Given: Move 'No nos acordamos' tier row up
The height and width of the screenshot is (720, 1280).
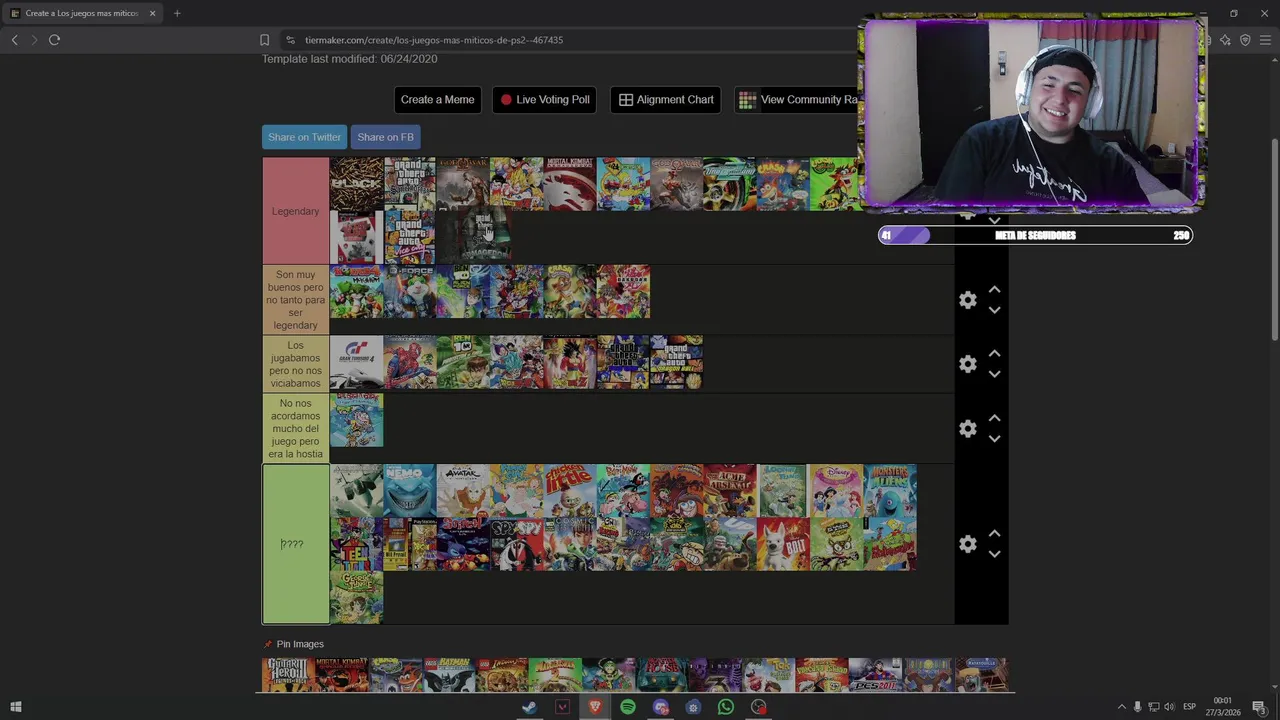Looking at the screenshot, I should [x=994, y=418].
